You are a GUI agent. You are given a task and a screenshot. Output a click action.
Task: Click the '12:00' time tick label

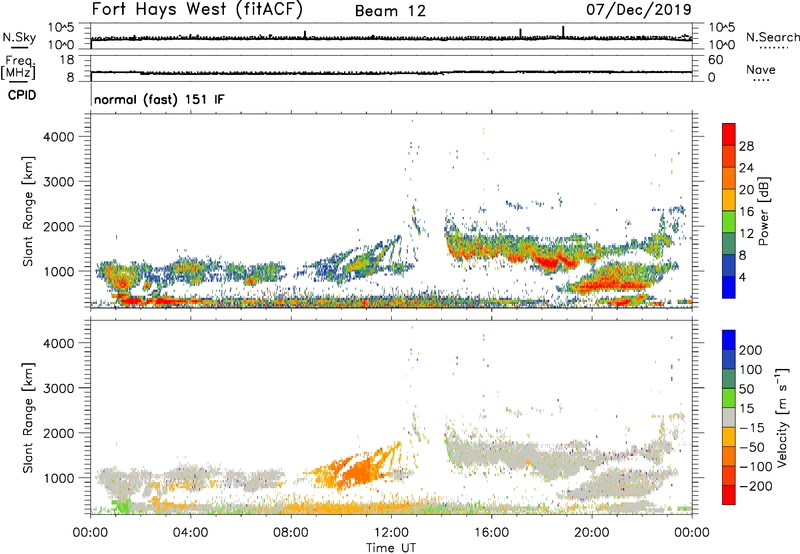point(391,533)
